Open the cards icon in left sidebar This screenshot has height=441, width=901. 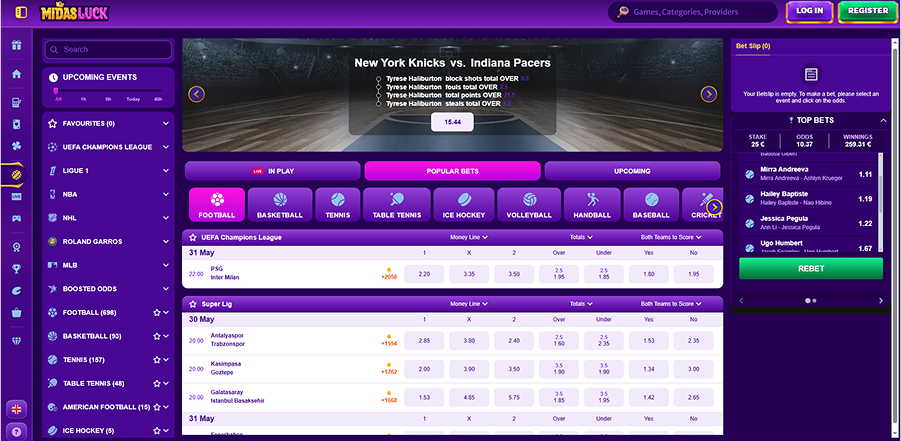pyautogui.click(x=16, y=124)
